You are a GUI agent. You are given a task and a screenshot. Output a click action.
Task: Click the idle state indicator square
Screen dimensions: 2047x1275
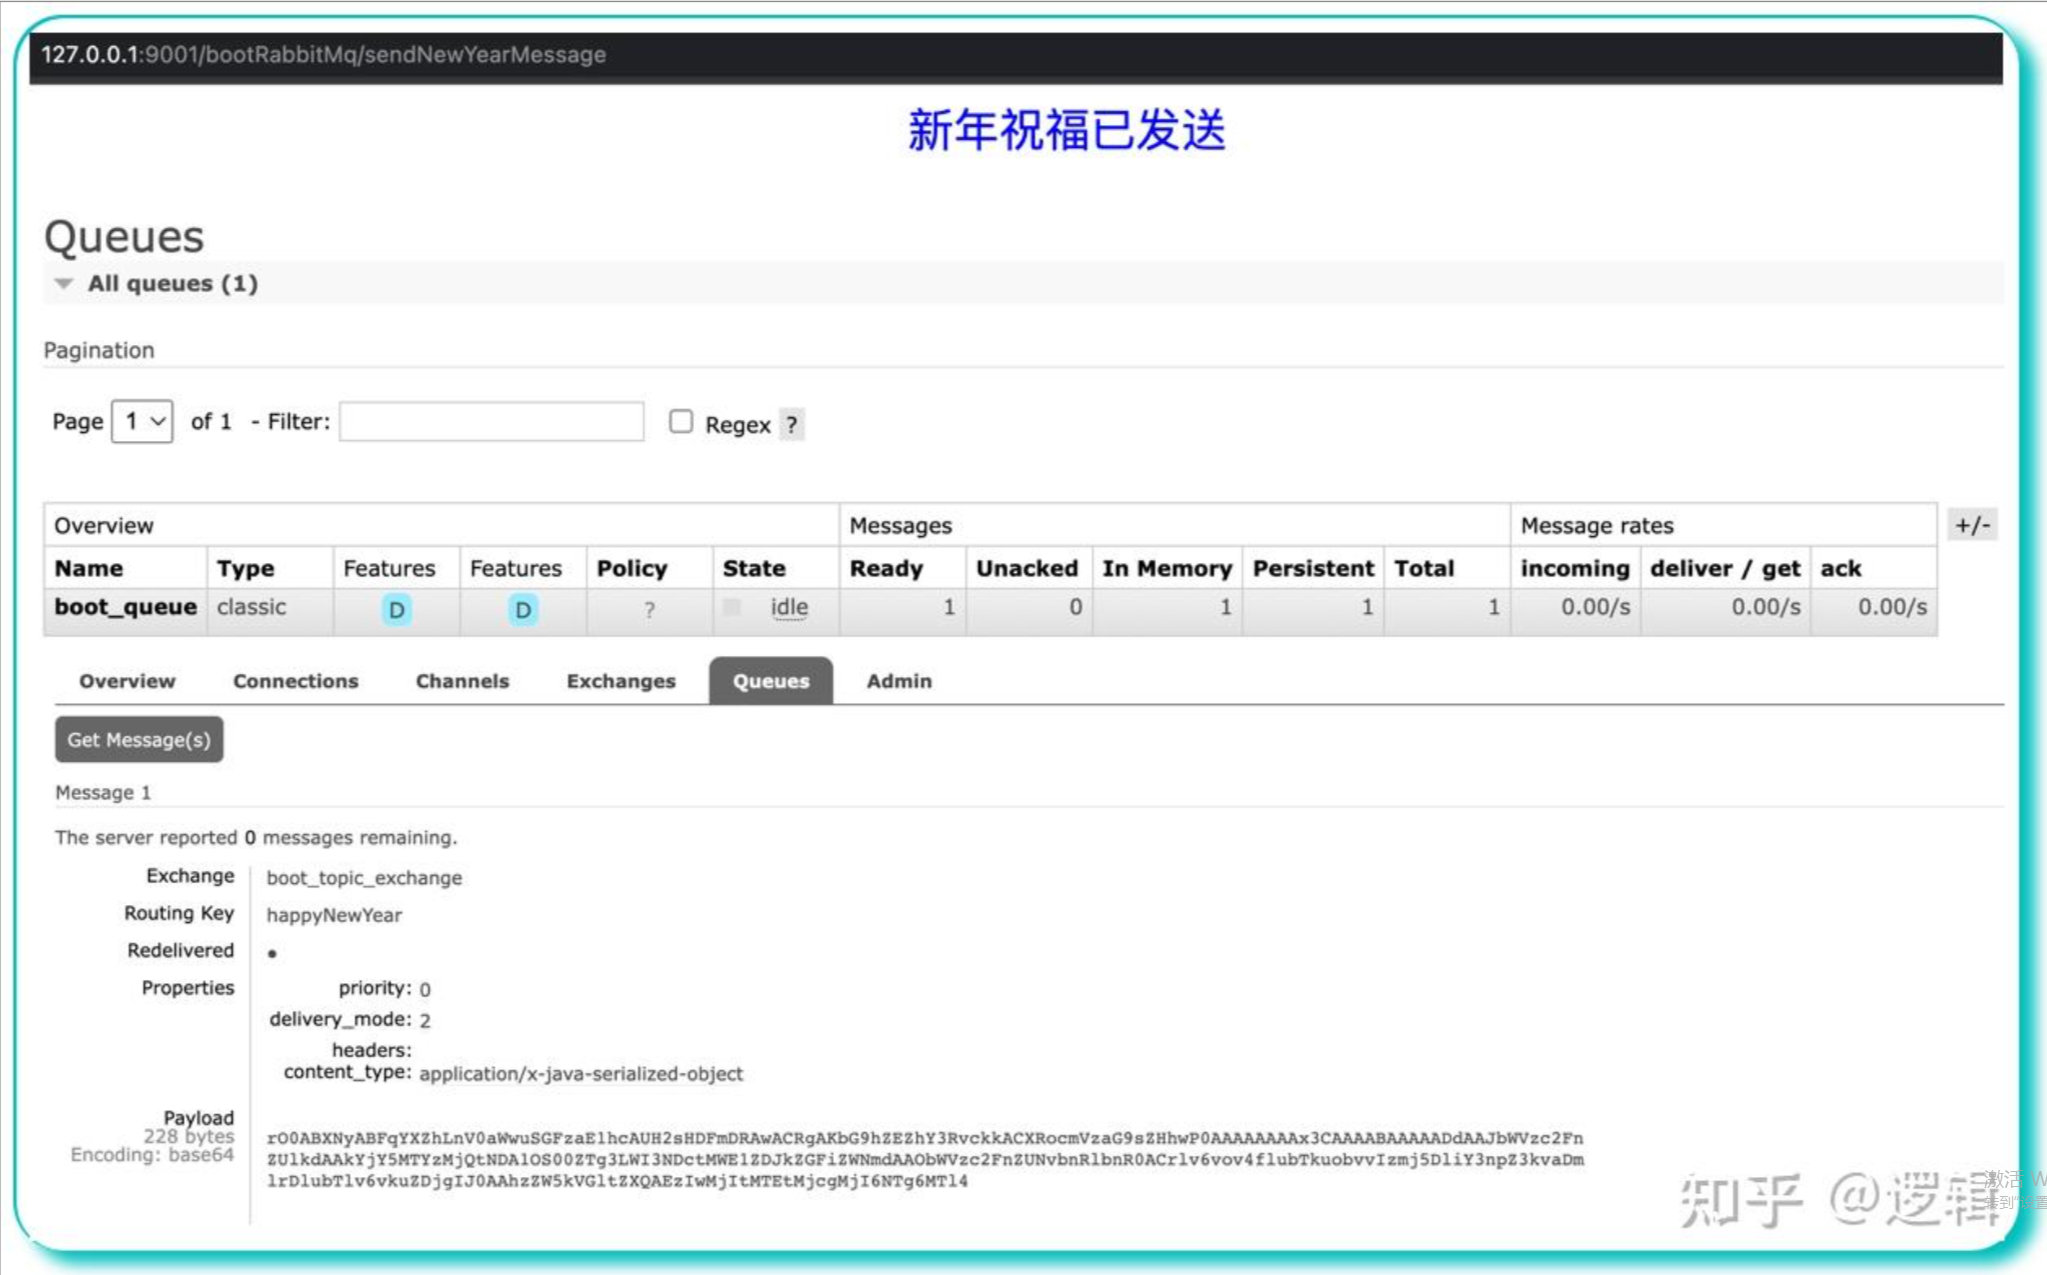(732, 608)
